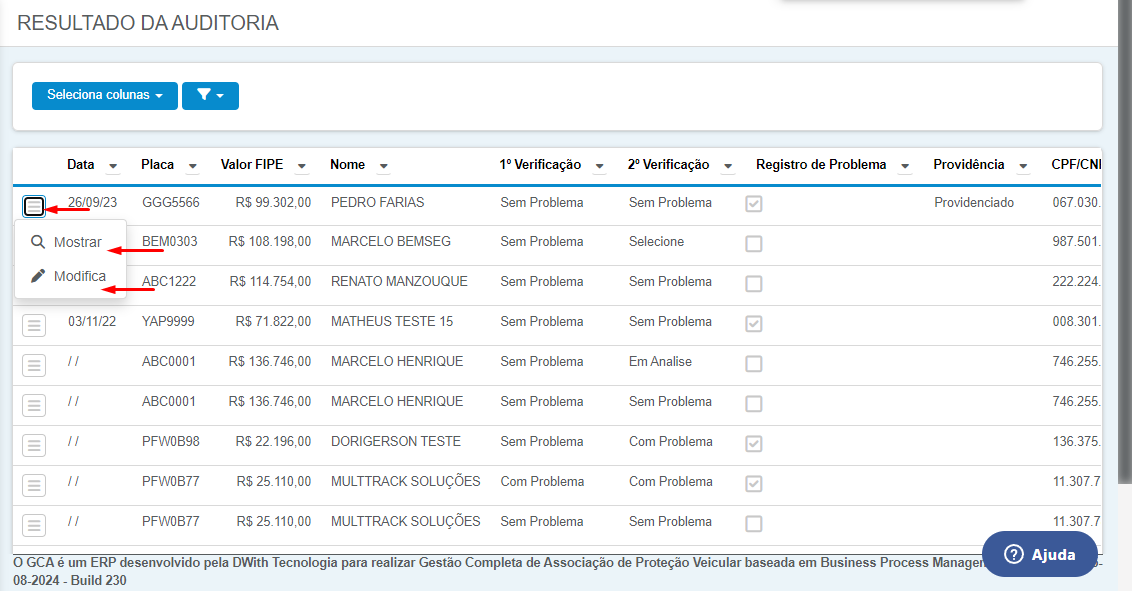
Task: Open row menu icon for MARCELO HENRIQUE Em Analise
Action: [x=34, y=365]
